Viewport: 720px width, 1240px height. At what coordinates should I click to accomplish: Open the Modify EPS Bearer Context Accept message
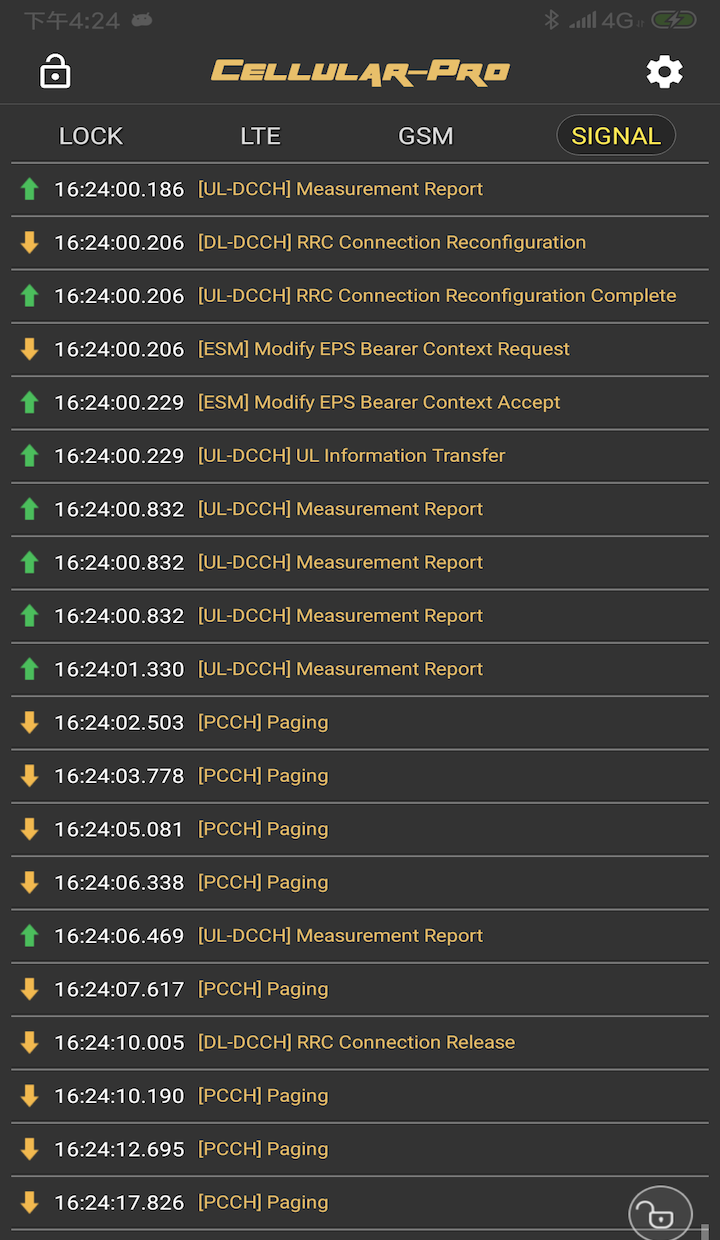coord(360,403)
